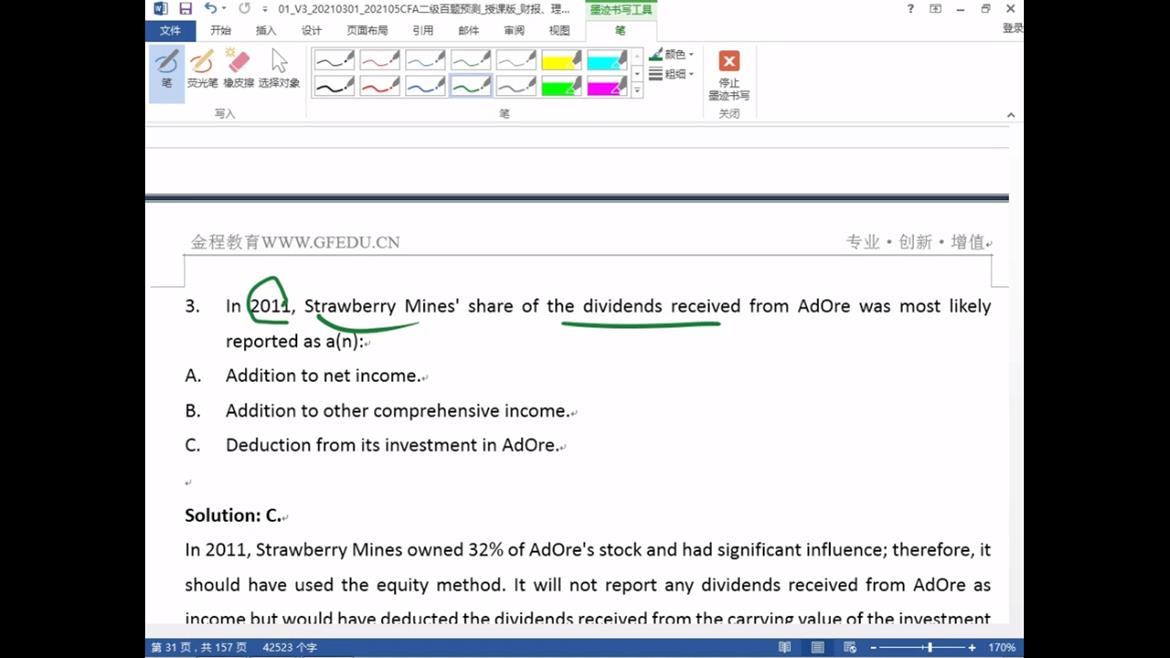Switch to Read Mode view in status bar
Viewport: 1170px width, 658px height.
point(785,648)
